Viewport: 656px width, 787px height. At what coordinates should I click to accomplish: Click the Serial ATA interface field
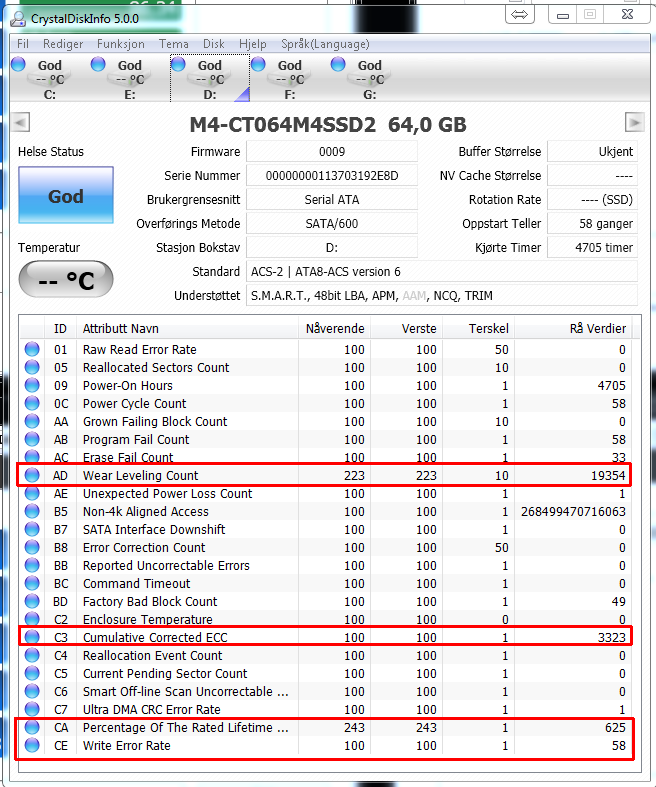(x=332, y=200)
